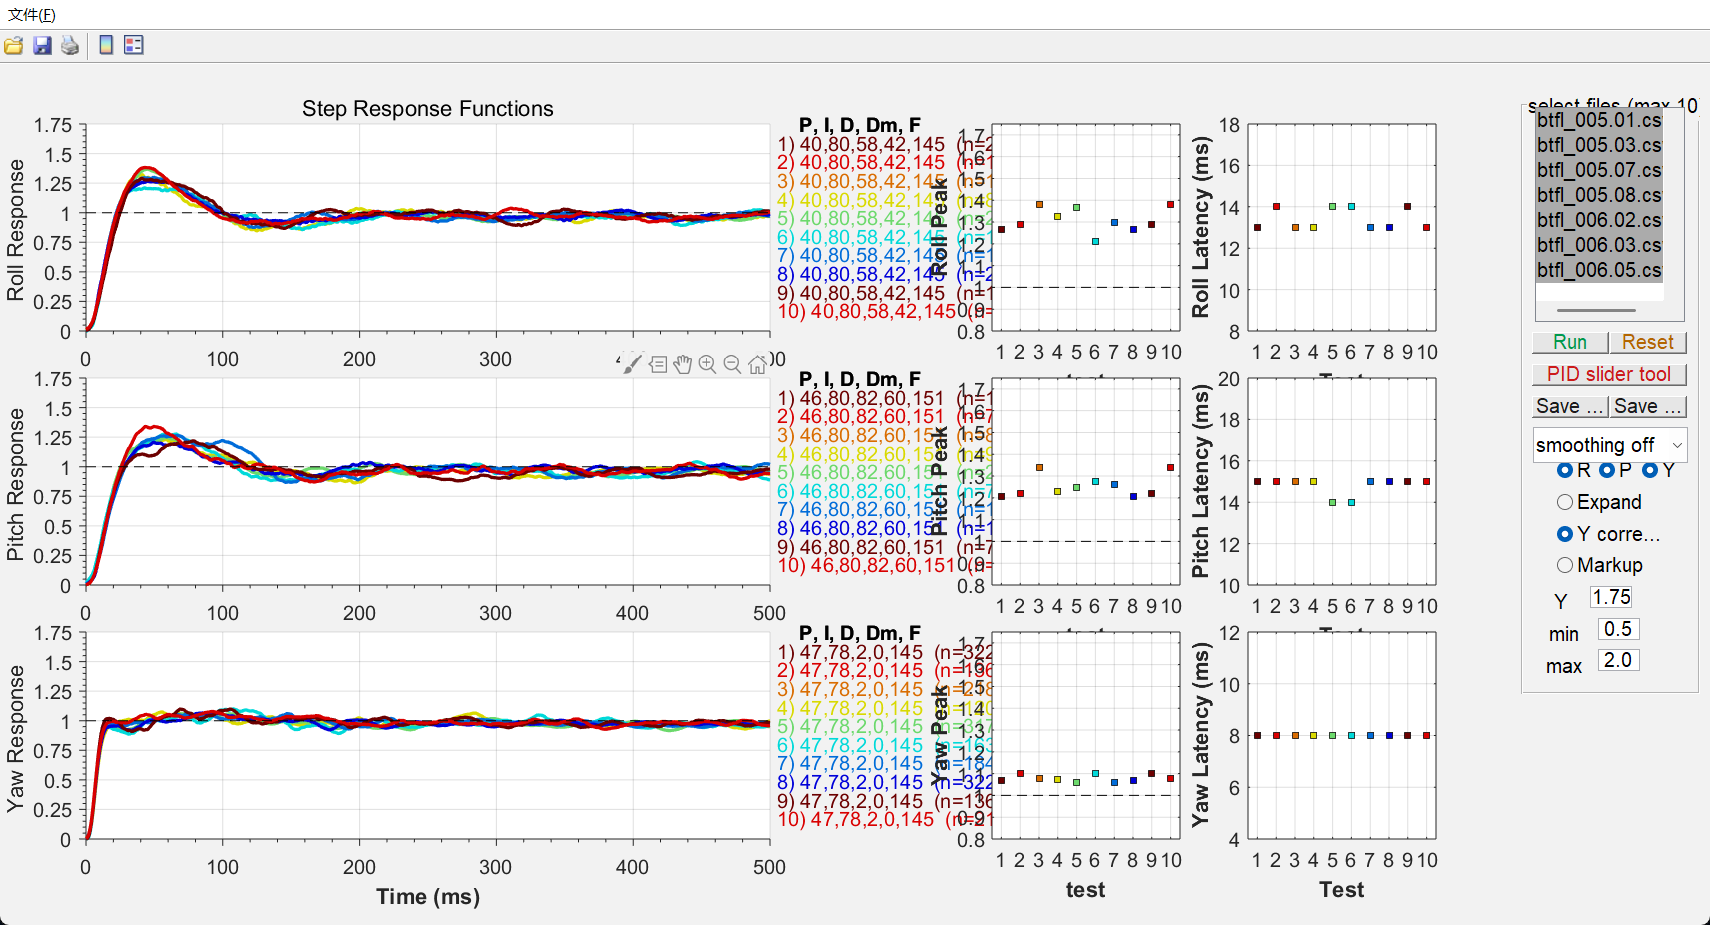Open the 文件(F) menu
The width and height of the screenshot is (1710, 925).
pyautogui.click(x=30, y=15)
